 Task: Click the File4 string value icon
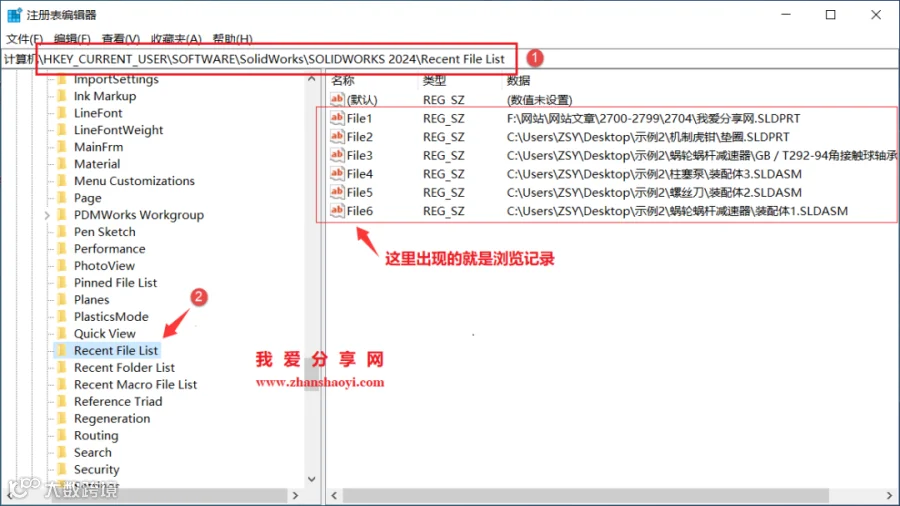pos(337,174)
